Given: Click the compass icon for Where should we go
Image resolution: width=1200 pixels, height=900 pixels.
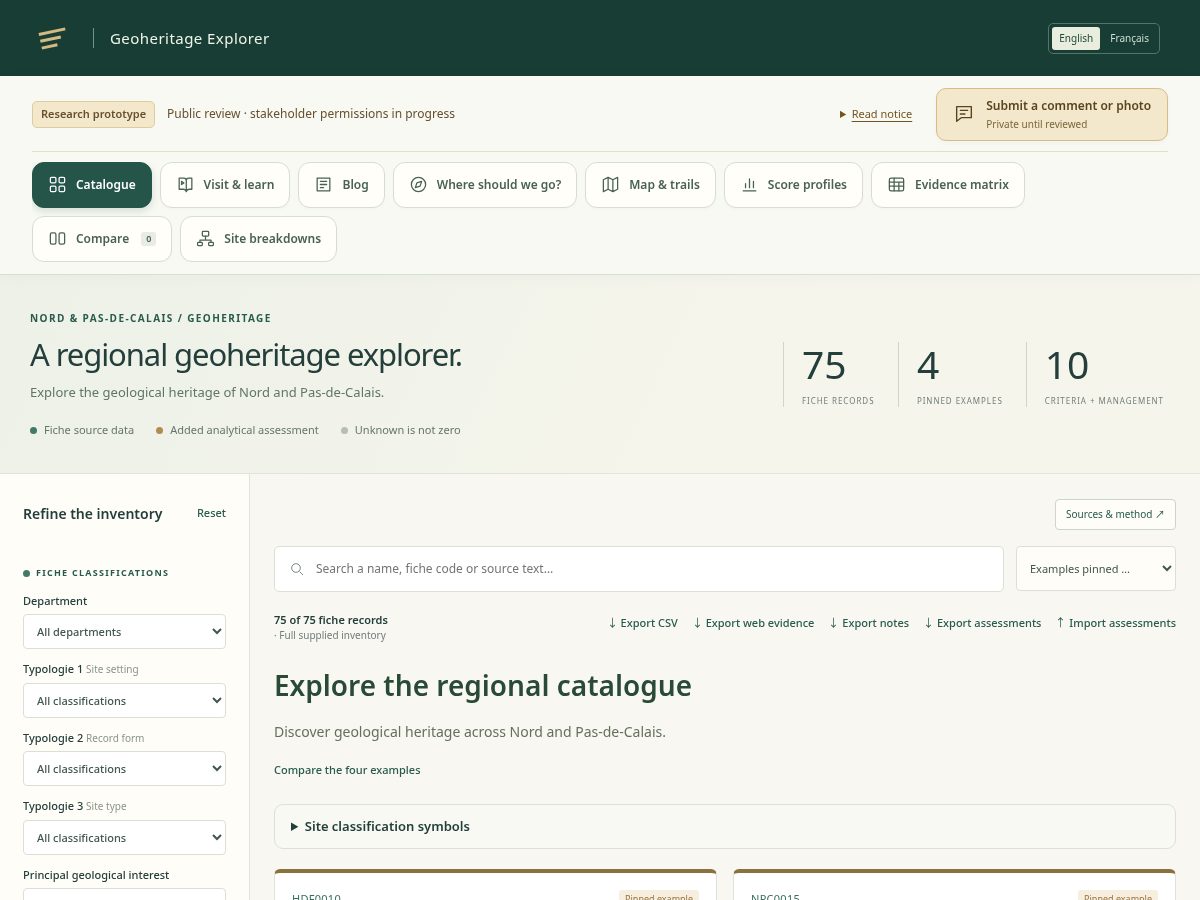Looking at the screenshot, I should 418,185.
